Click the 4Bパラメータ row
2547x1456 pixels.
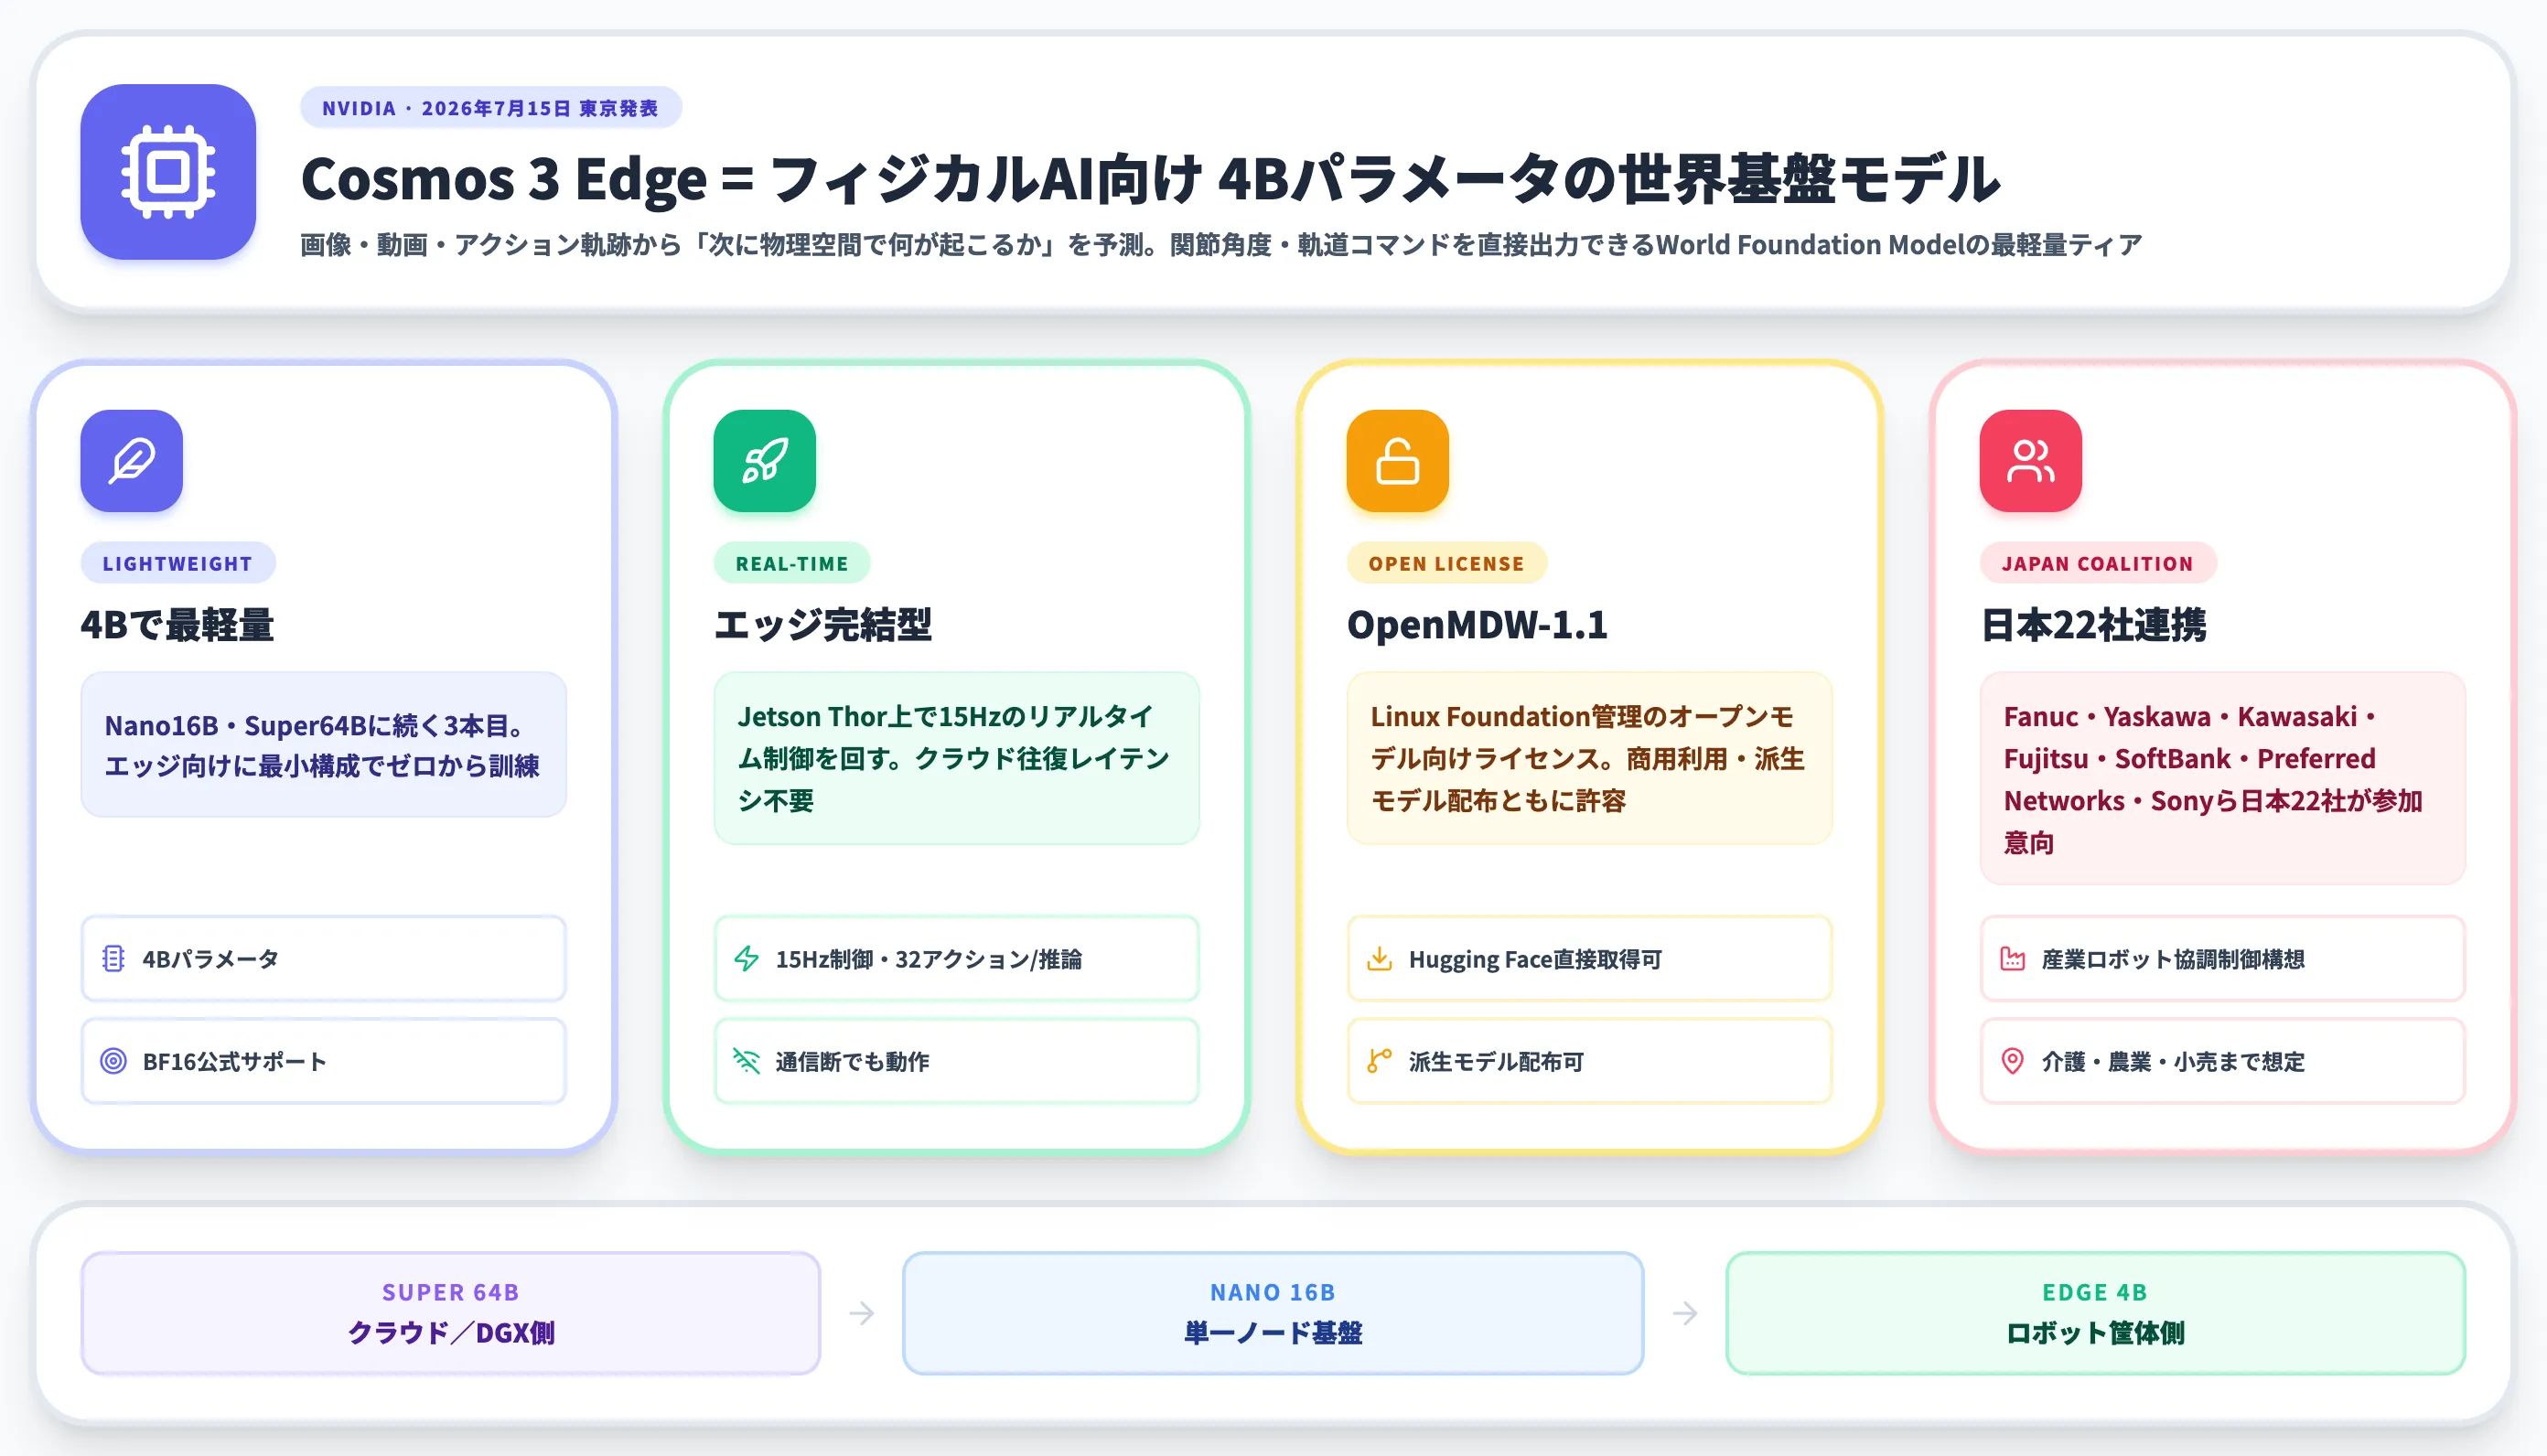(x=324, y=959)
